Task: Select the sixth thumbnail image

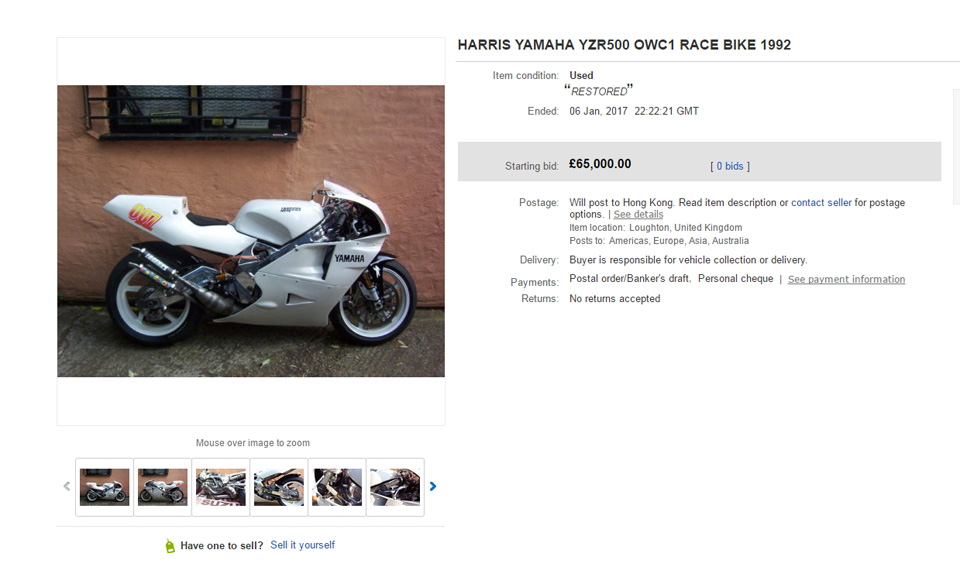Action: [395, 487]
